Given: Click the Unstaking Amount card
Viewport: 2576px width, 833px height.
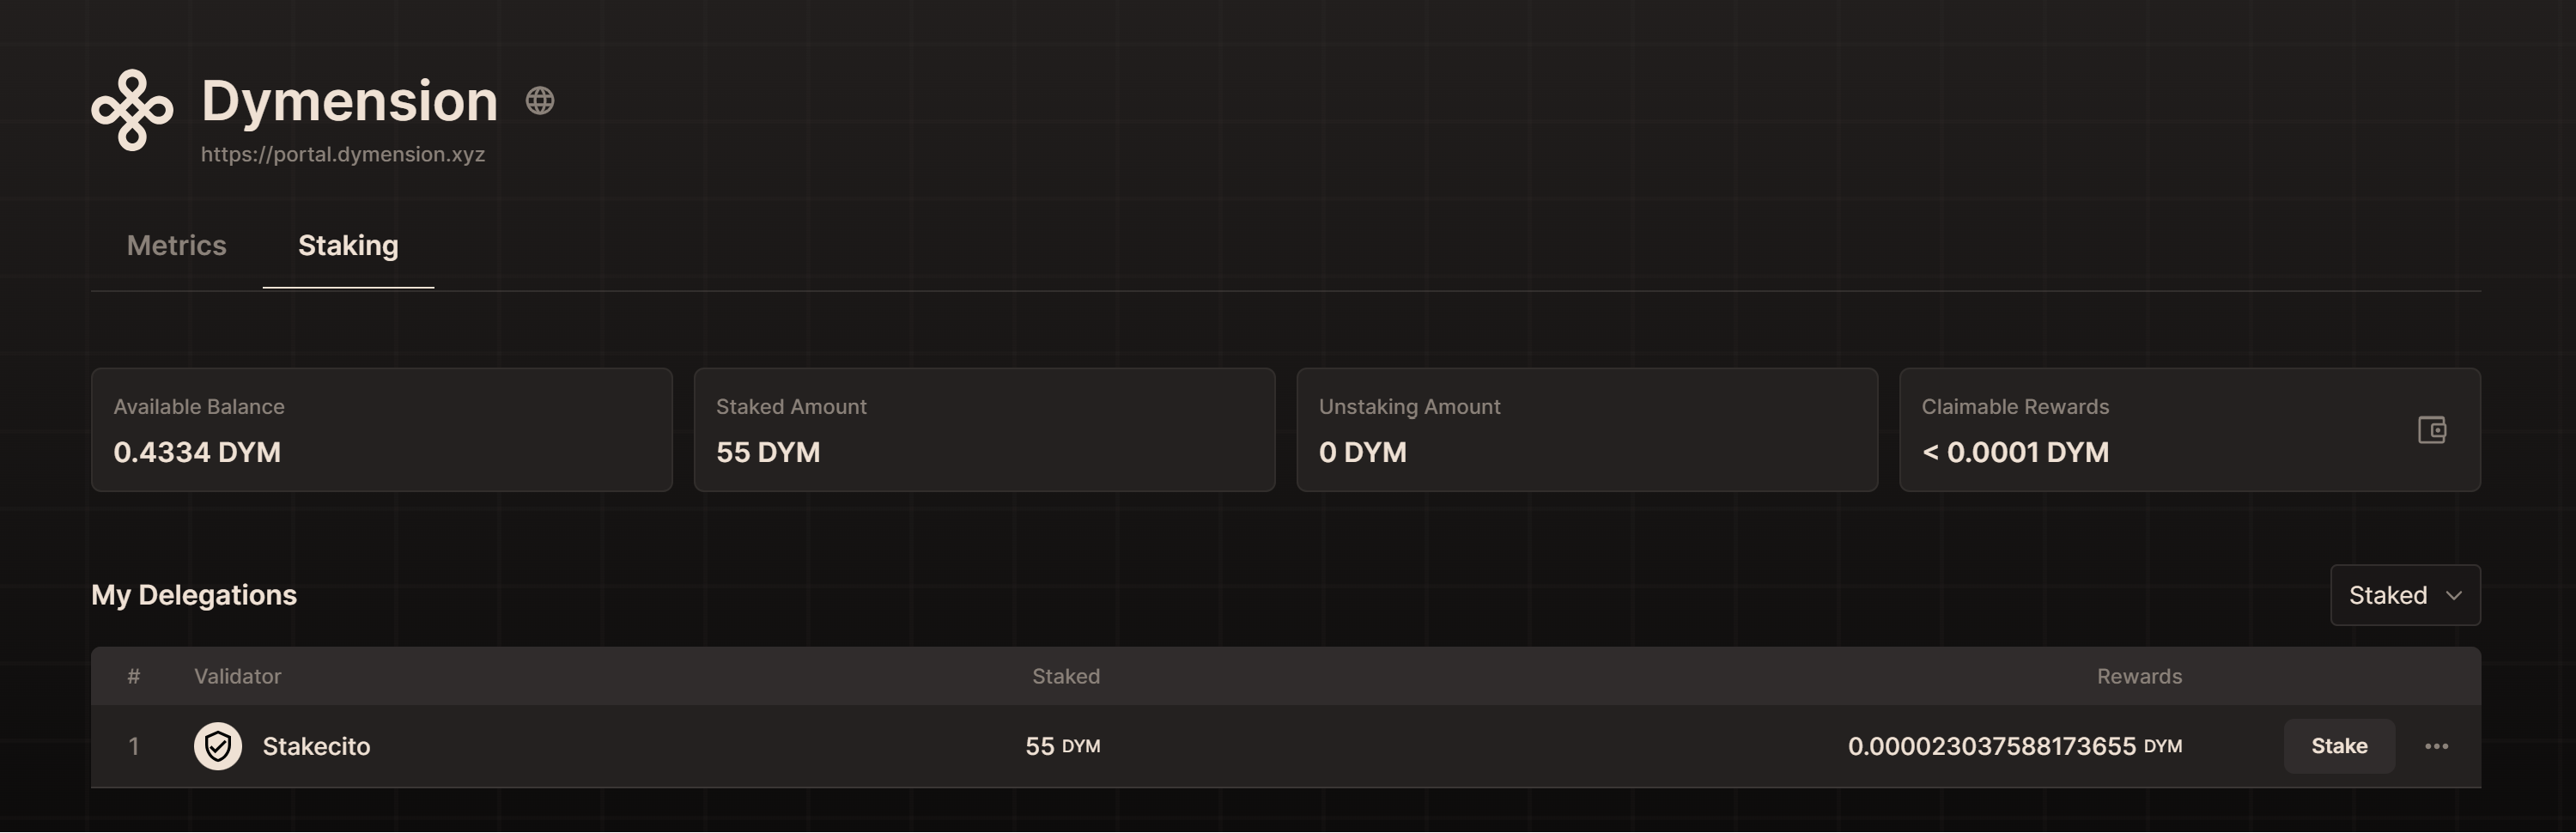Looking at the screenshot, I should coord(1586,430).
